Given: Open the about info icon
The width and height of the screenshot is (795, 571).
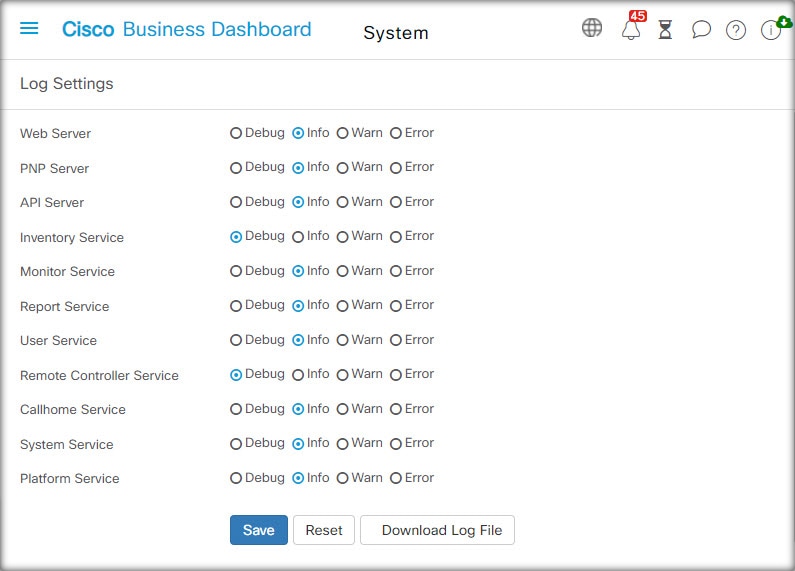Looking at the screenshot, I should (771, 30).
